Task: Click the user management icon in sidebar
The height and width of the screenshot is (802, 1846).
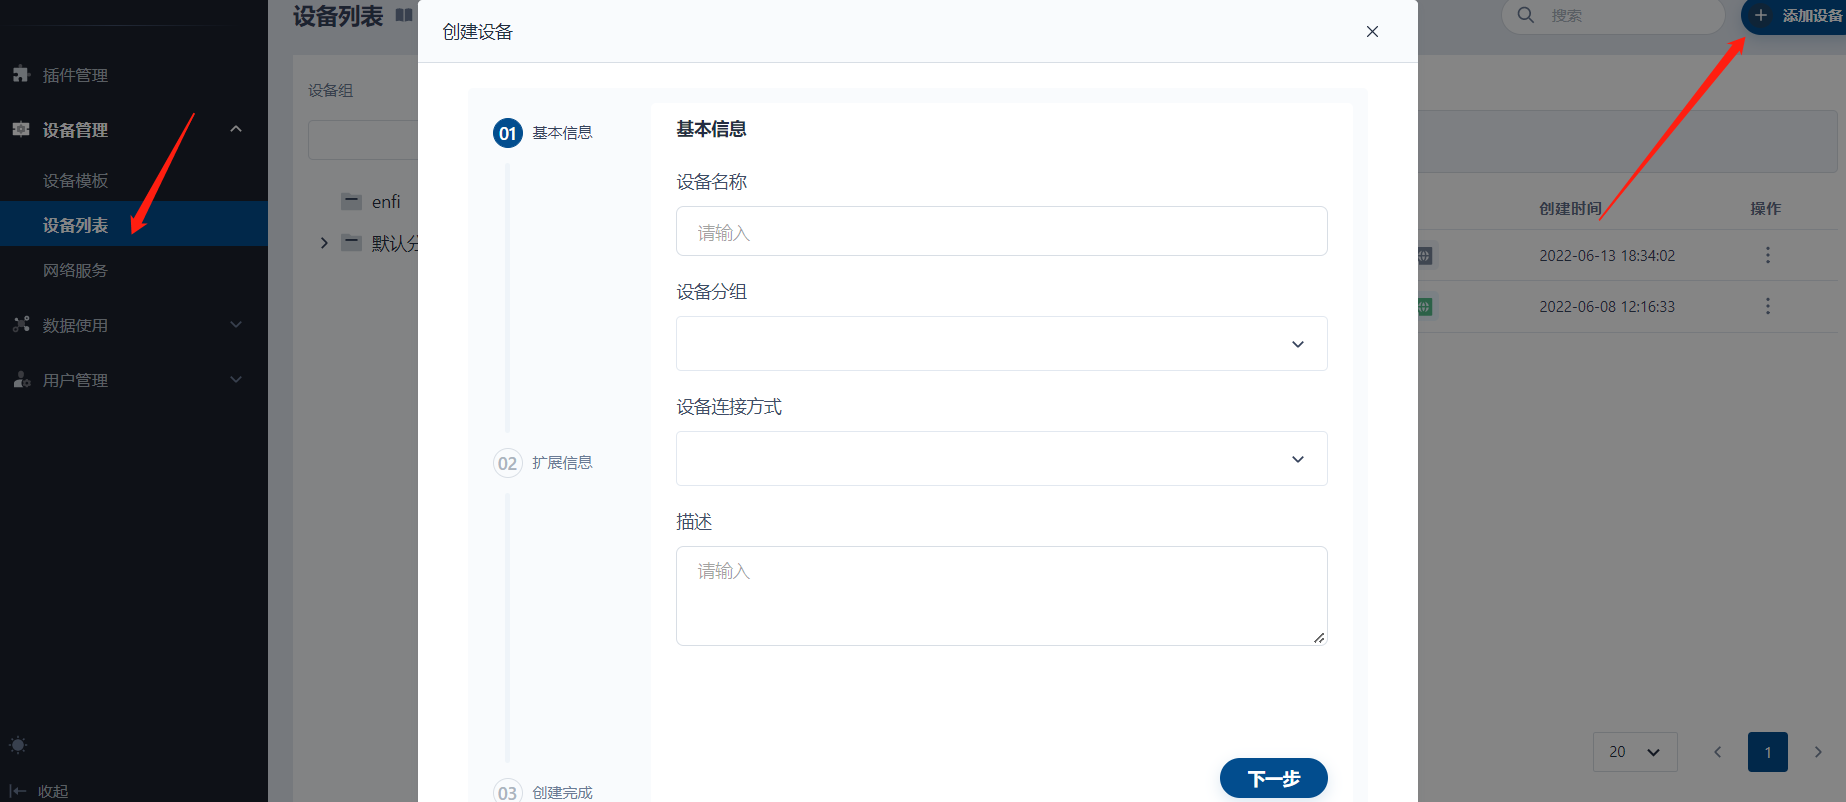Action: (21, 380)
